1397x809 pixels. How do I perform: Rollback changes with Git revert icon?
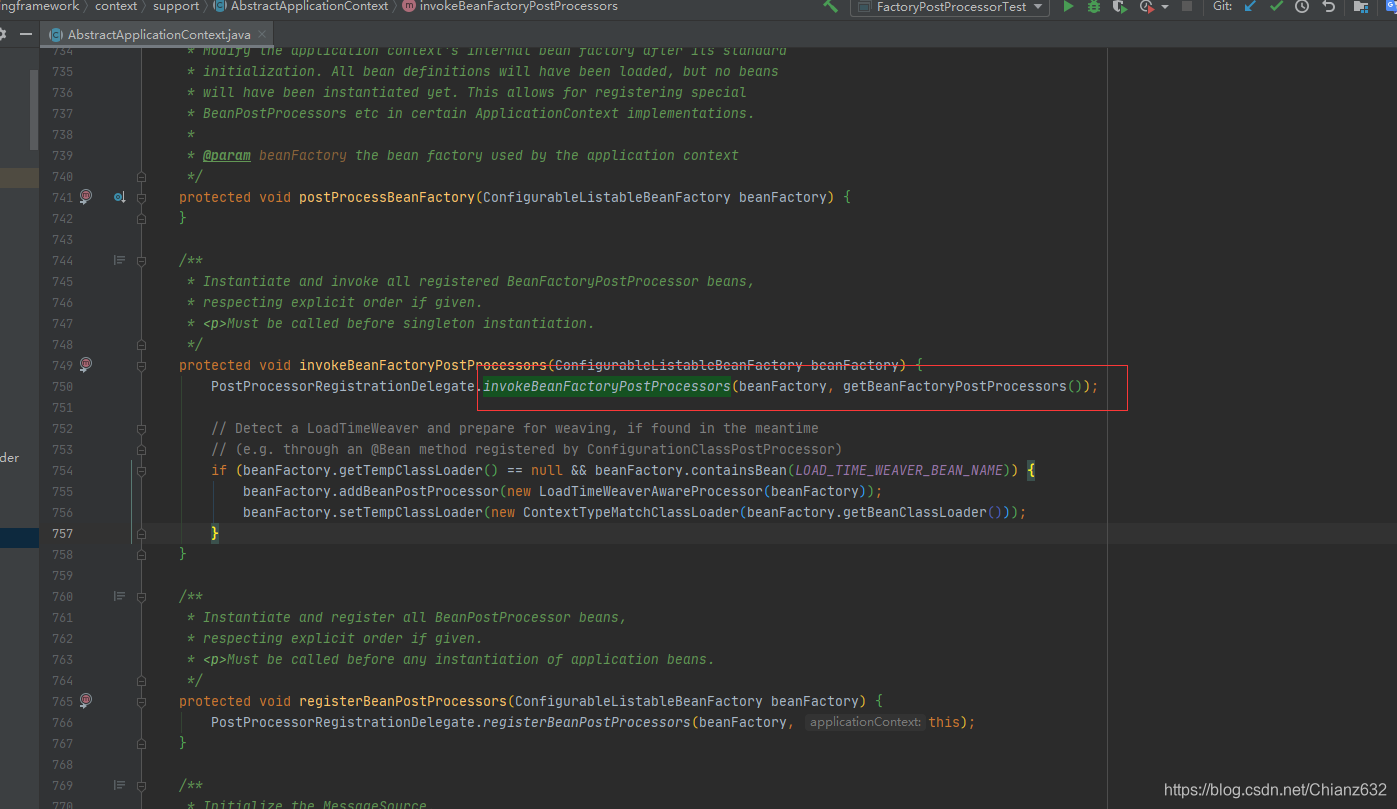click(x=1328, y=7)
